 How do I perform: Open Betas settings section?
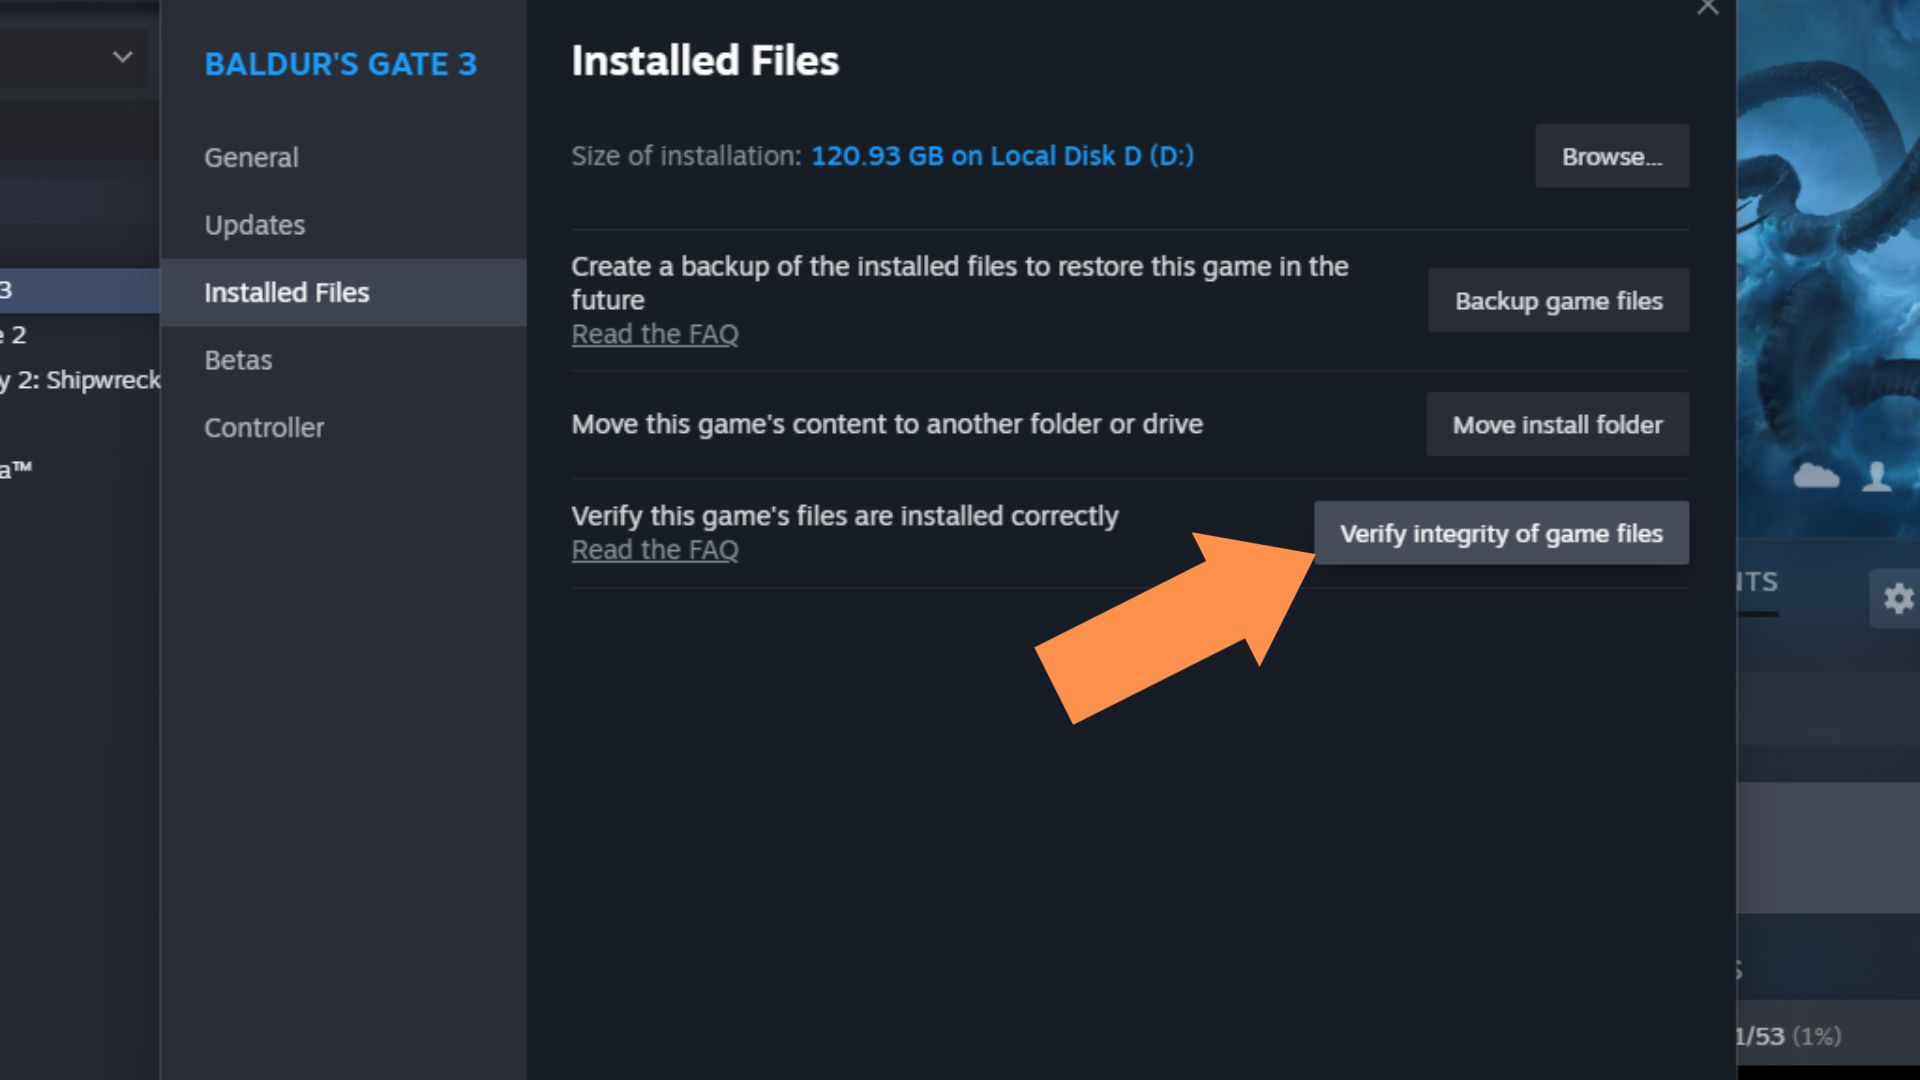237,359
